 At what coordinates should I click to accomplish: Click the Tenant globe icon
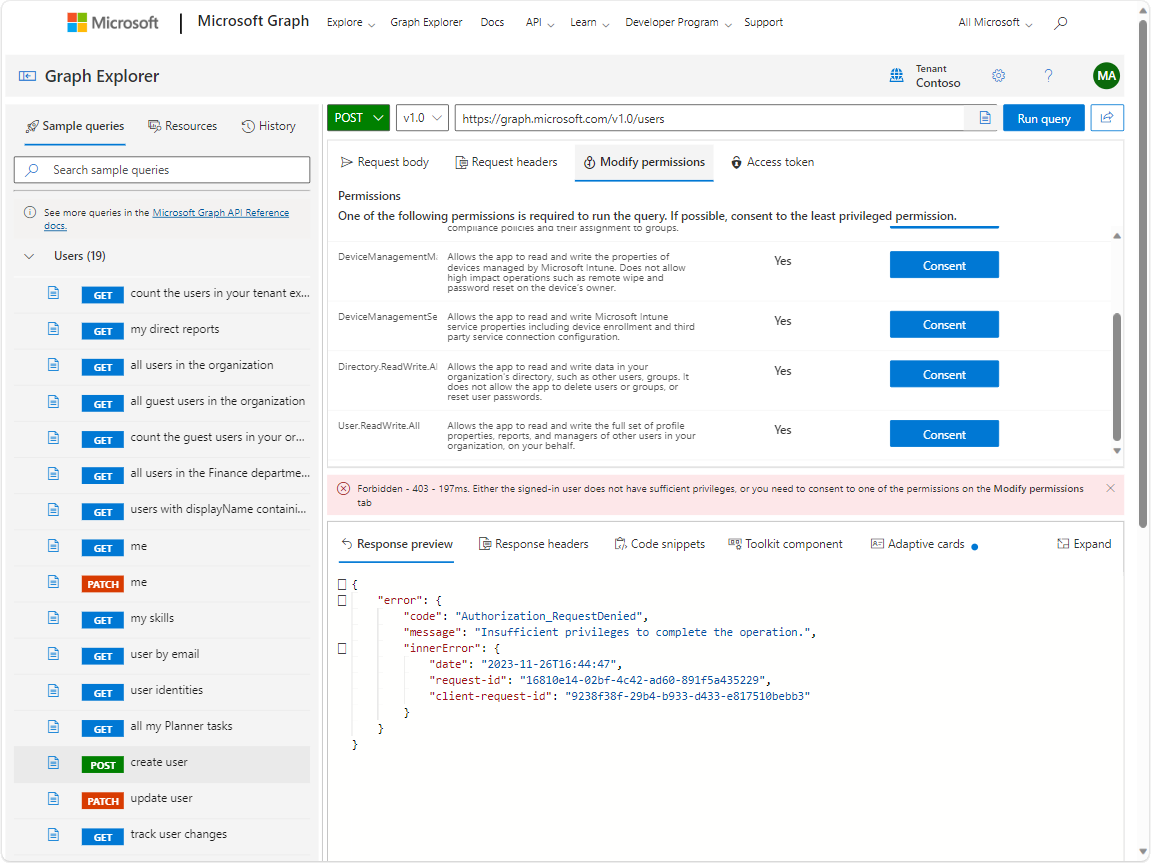[x=896, y=76]
